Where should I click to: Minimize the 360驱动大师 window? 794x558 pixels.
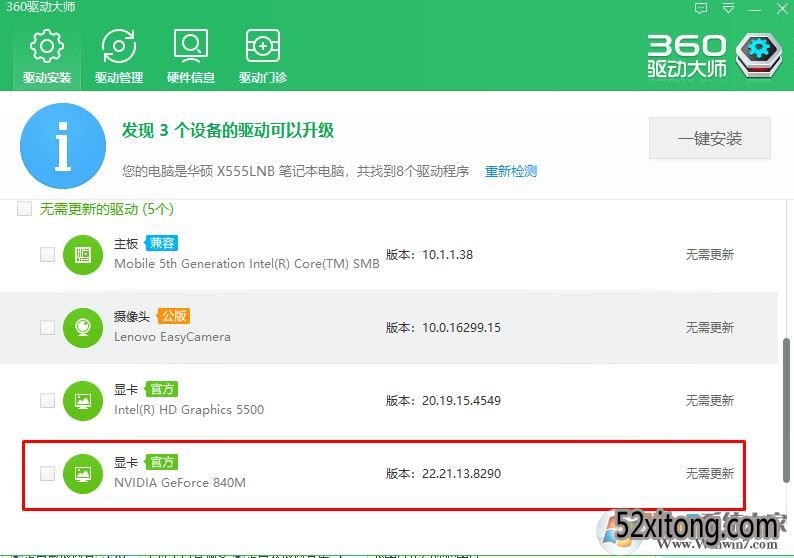[x=755, y=9]
